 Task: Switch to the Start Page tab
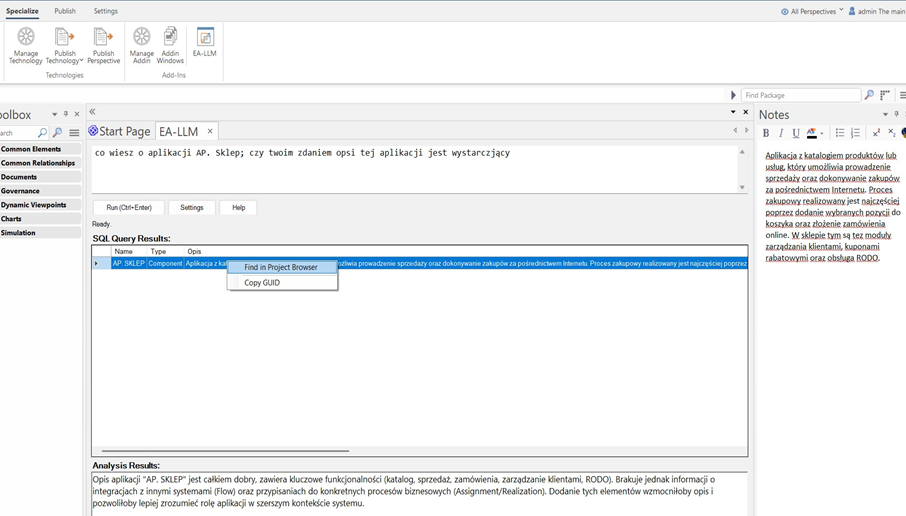[119, 131]
